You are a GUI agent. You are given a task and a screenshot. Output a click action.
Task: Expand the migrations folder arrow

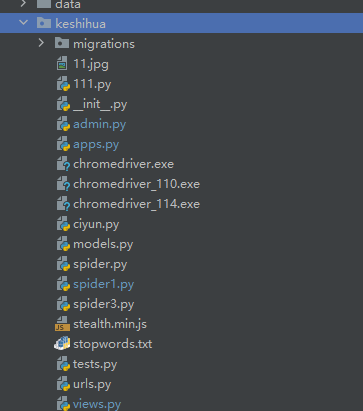(x=41, y=43)
